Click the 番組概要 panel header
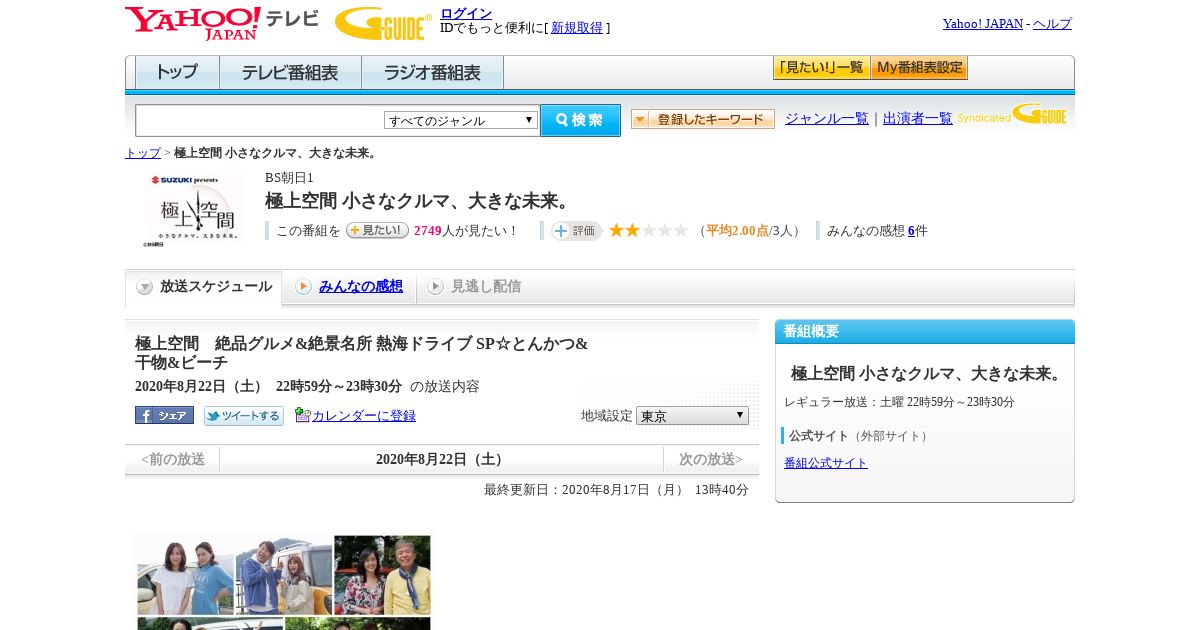This screenshot has height=630, width=1200. (x=925, y=332)
